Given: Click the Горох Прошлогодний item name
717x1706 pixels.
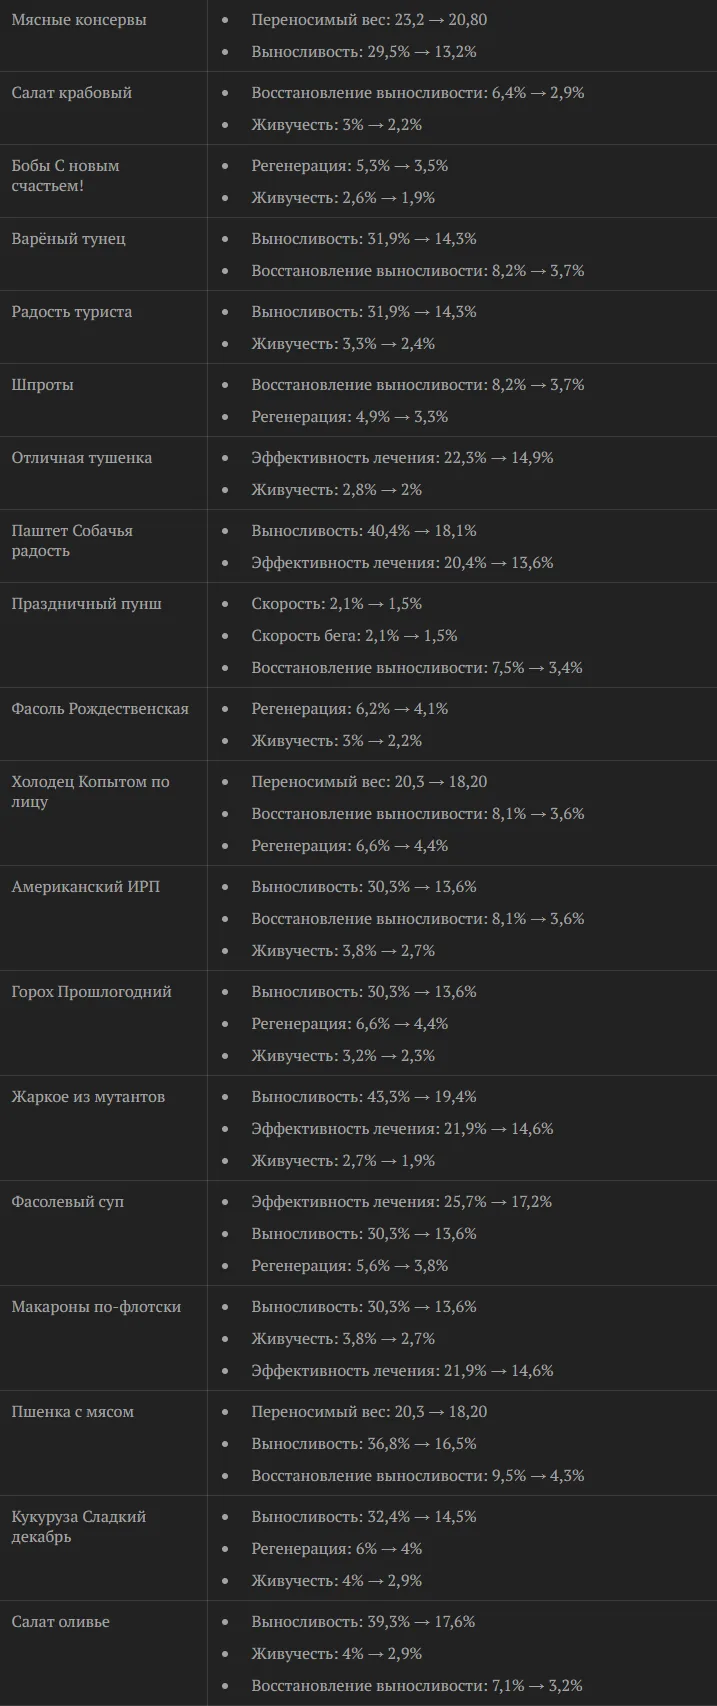Looking at the screenshot, I should click(92, 992).
